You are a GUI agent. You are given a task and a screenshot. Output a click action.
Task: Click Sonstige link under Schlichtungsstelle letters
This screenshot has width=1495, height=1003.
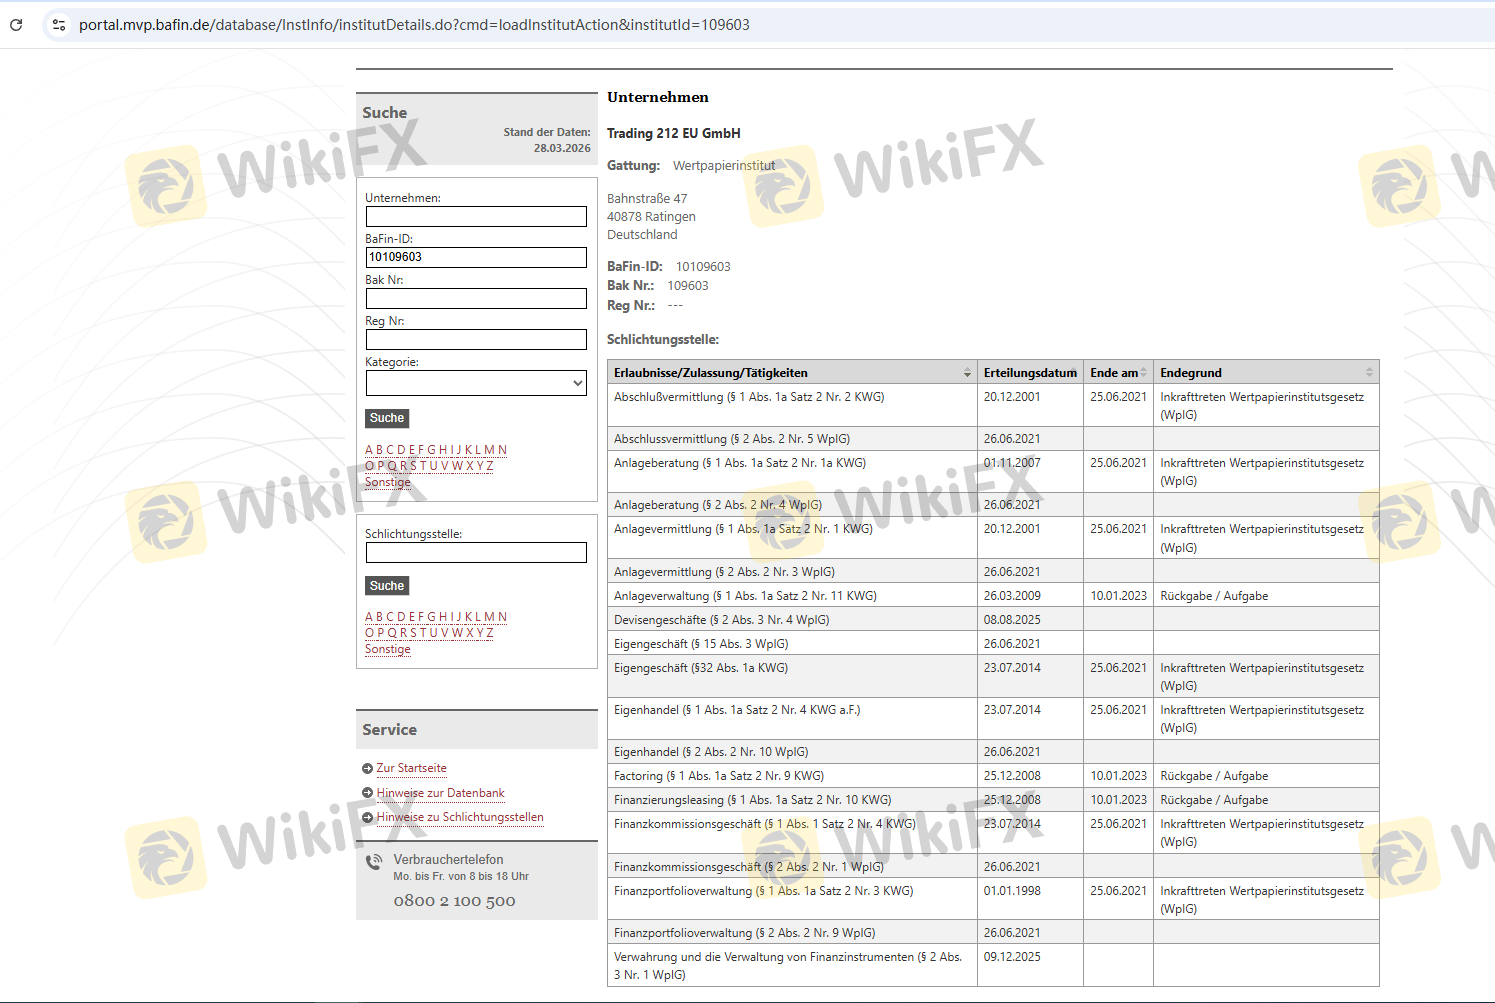click(x=388, y=649)
